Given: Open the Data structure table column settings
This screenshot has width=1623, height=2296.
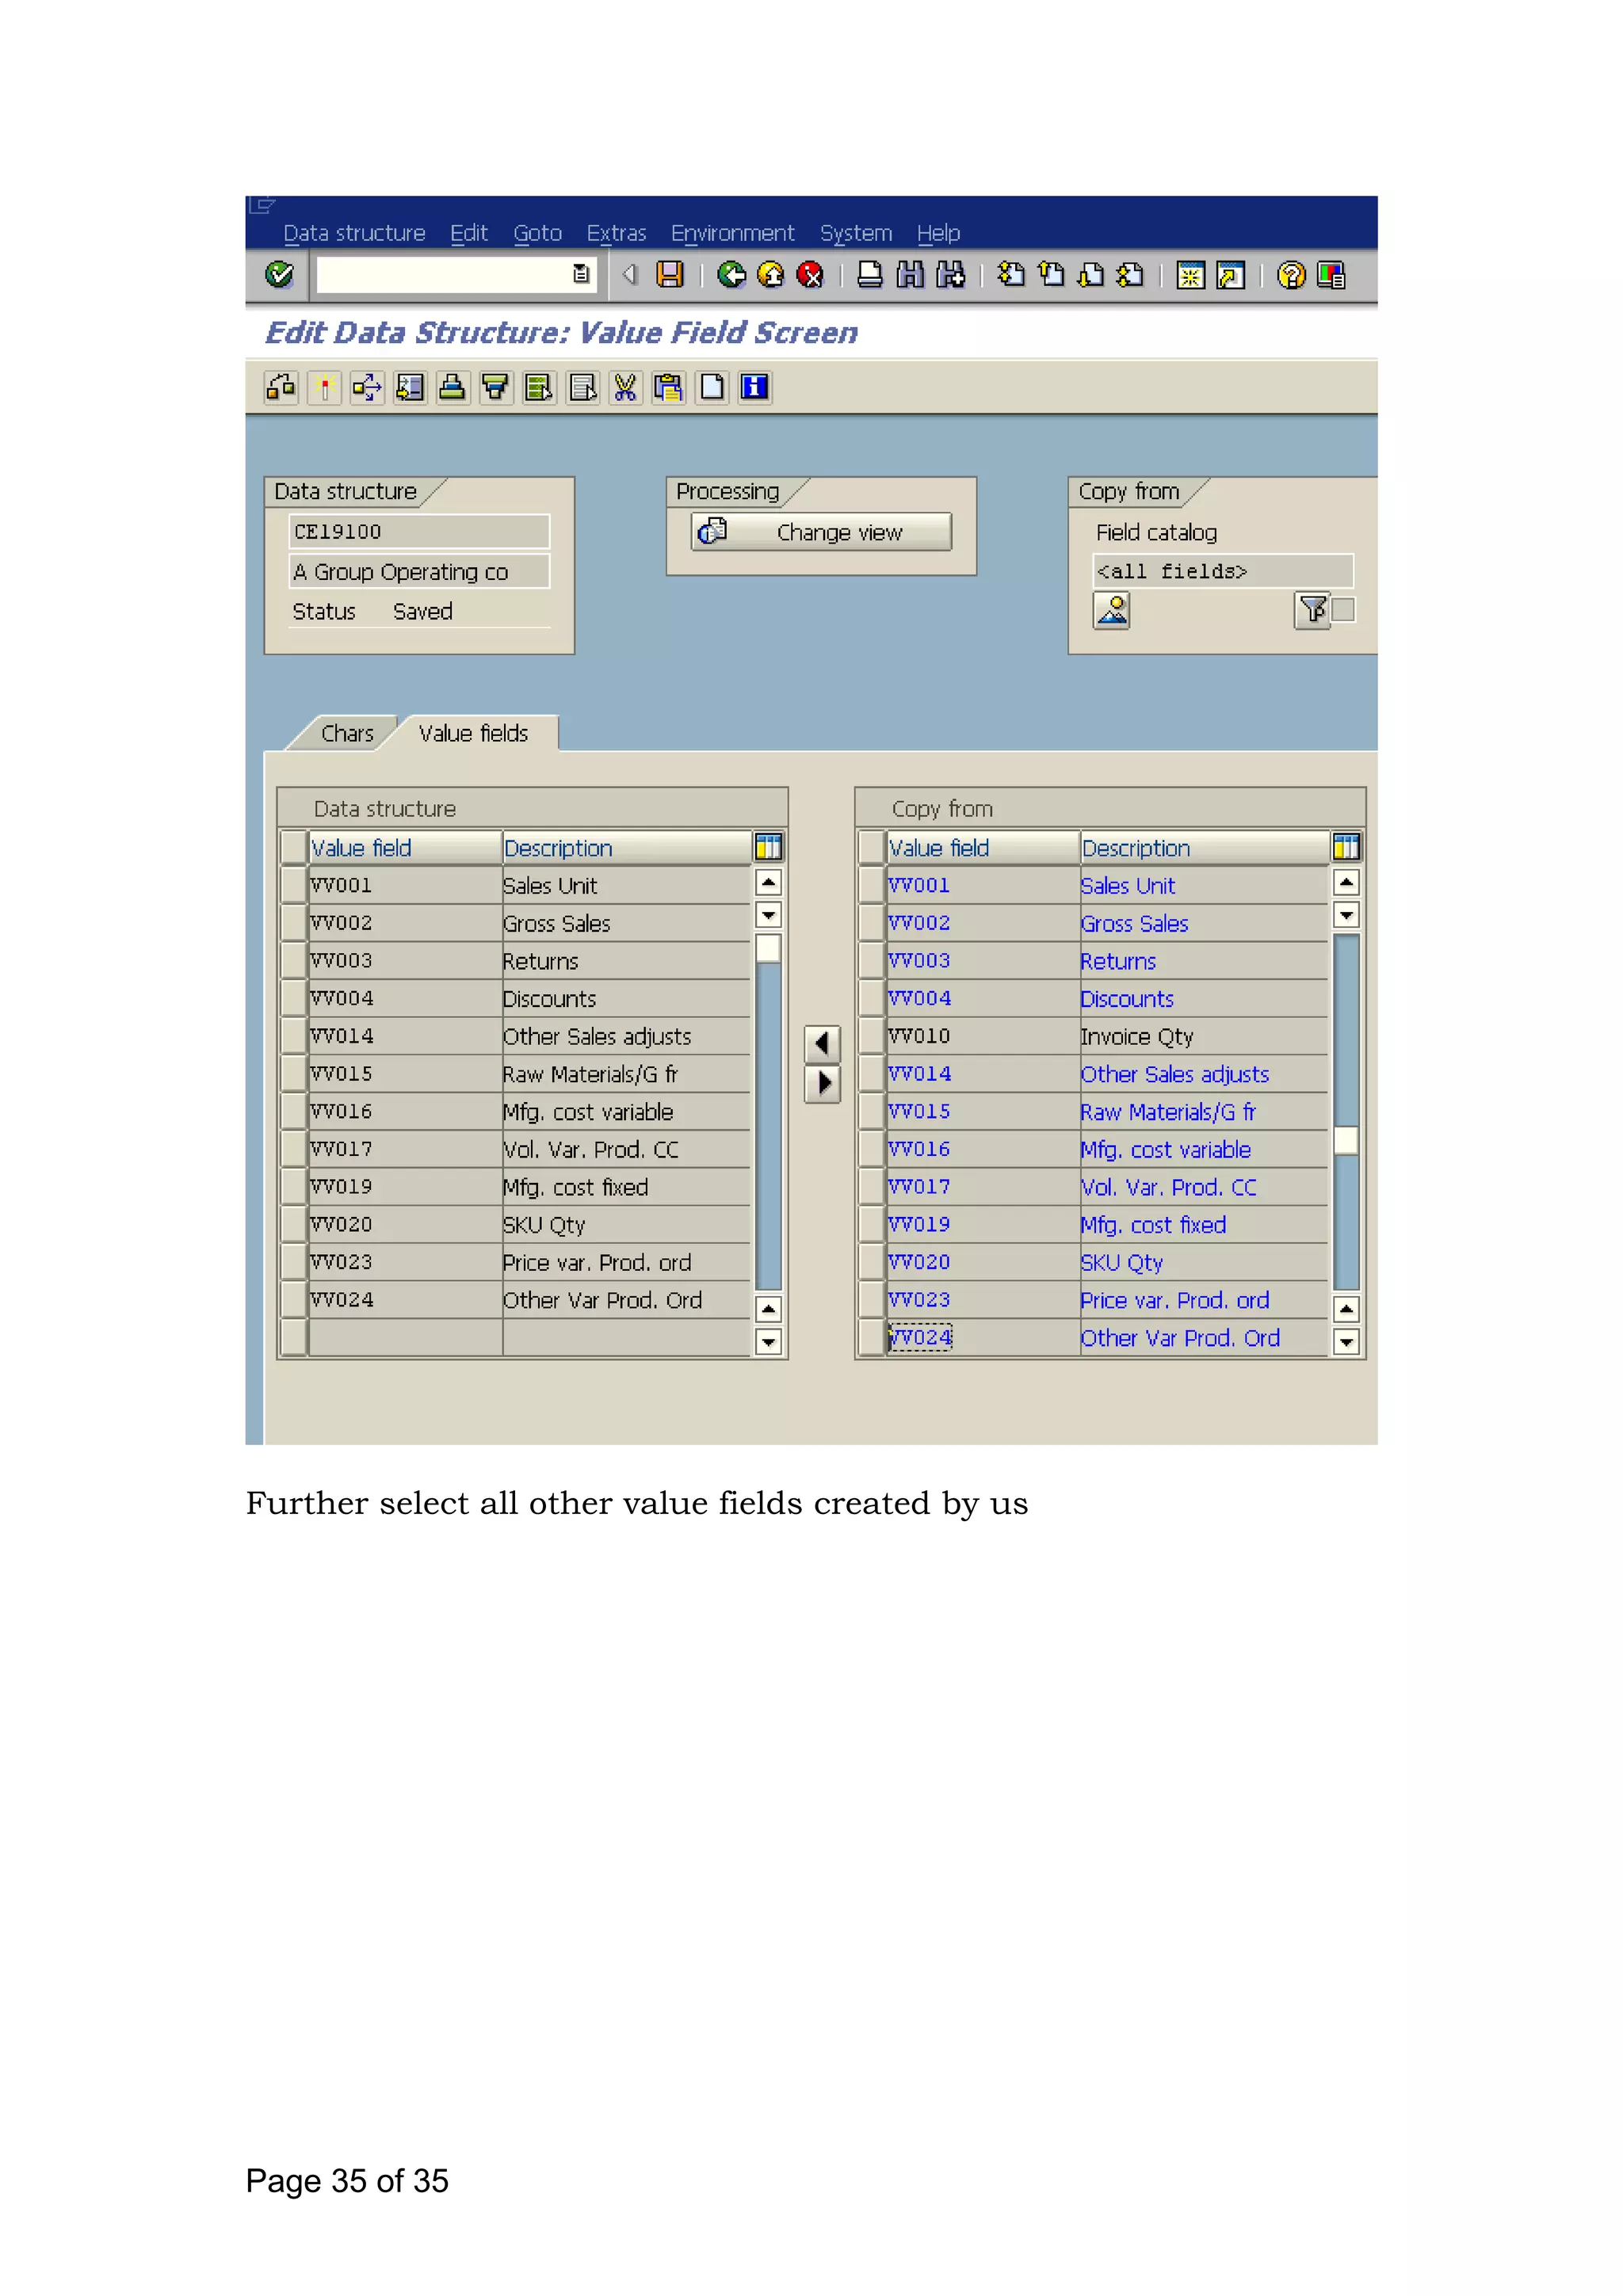Looking at the screenshot, I should 768,847.
